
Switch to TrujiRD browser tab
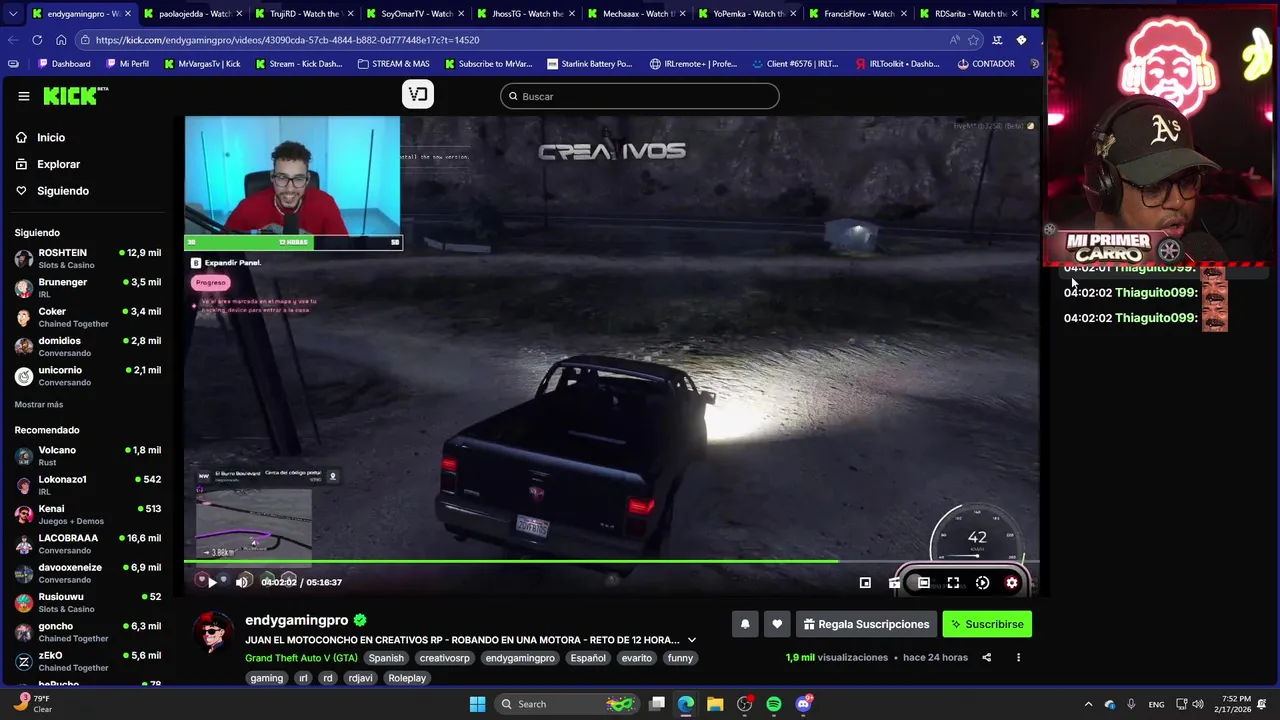(x=305, y=14)
